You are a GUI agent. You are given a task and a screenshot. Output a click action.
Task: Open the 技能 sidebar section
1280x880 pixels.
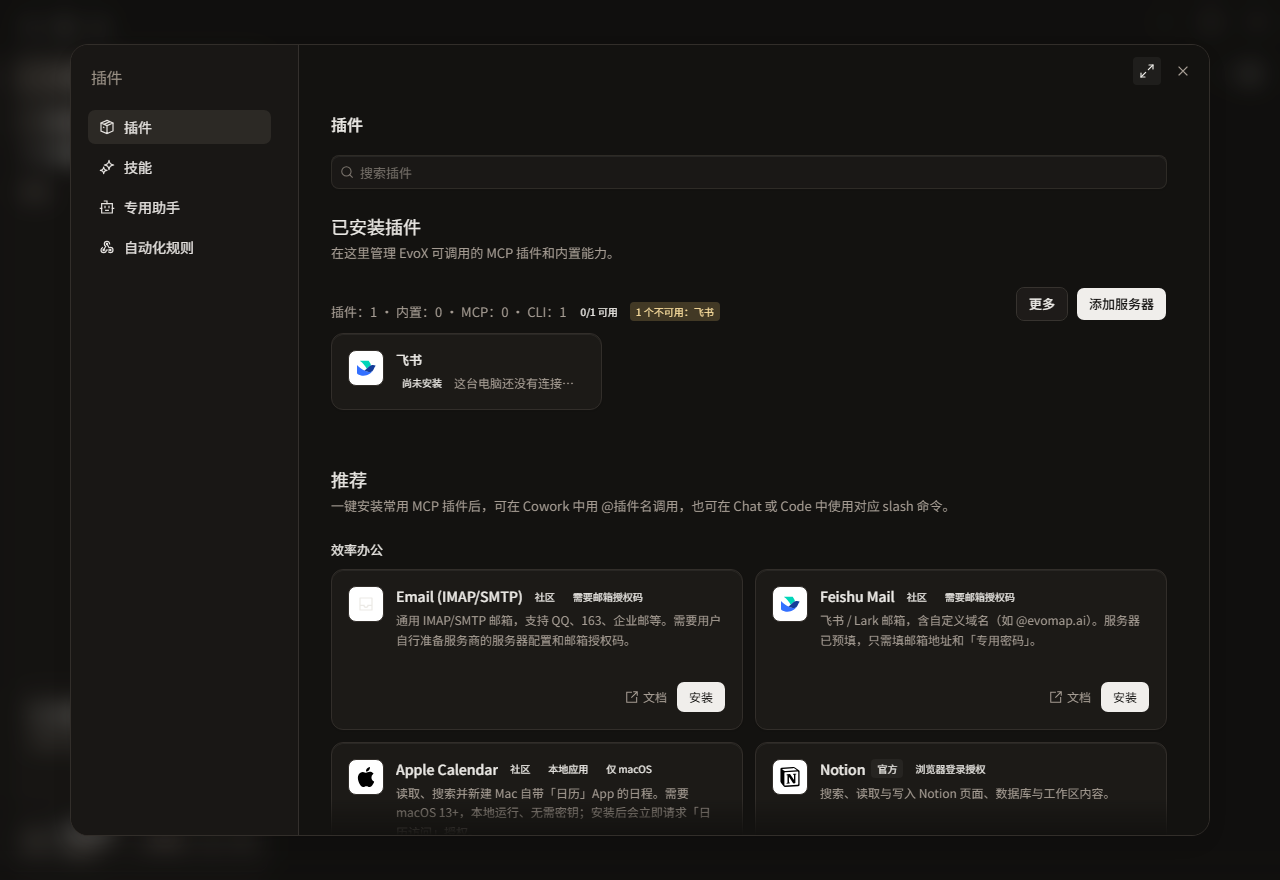pyautogui.click(x=179, y=167)
